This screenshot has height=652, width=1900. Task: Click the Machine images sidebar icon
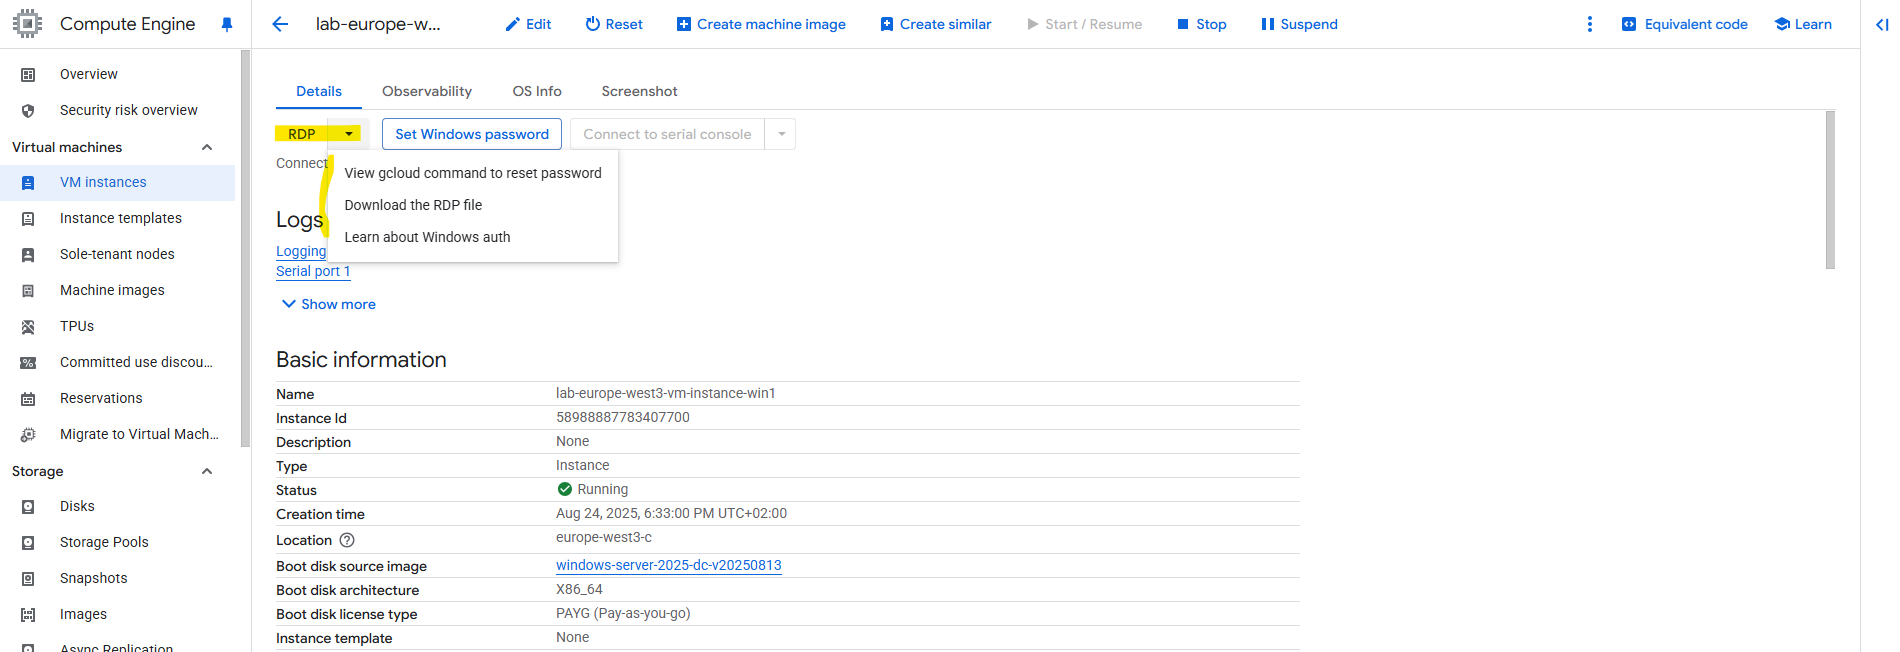click(x=28, y=290)
